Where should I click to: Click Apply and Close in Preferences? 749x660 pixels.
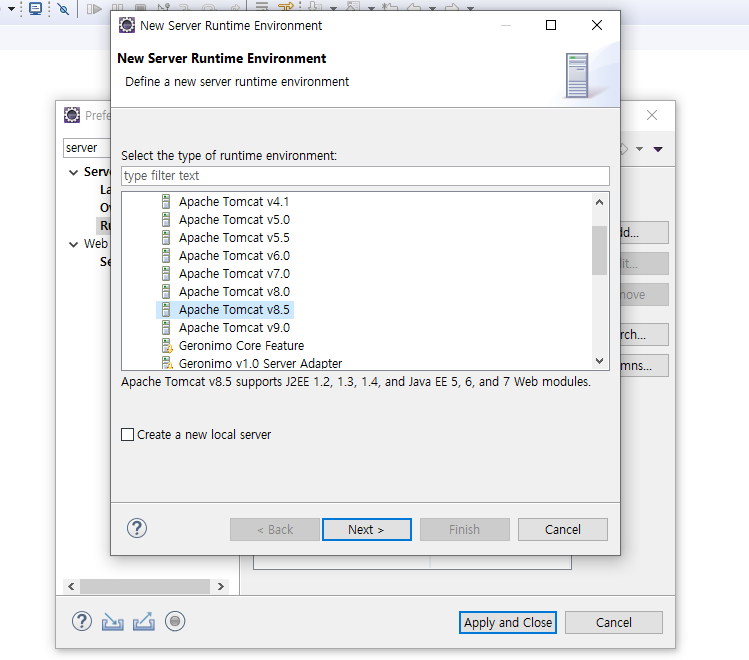coord(508,623)
